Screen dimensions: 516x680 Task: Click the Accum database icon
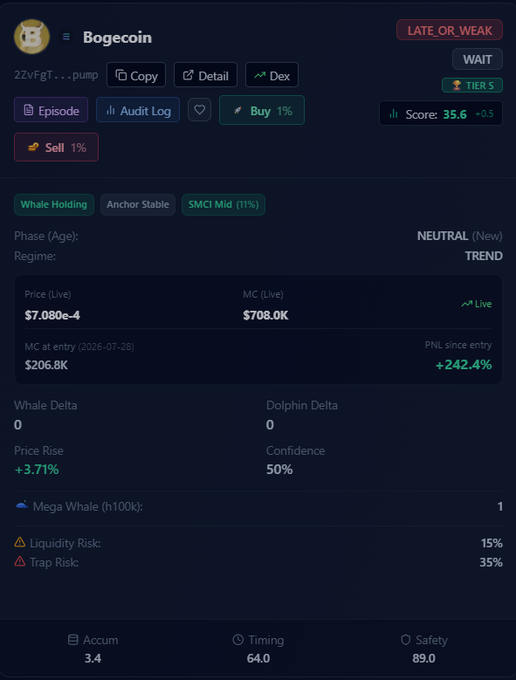tap(73, 640)
